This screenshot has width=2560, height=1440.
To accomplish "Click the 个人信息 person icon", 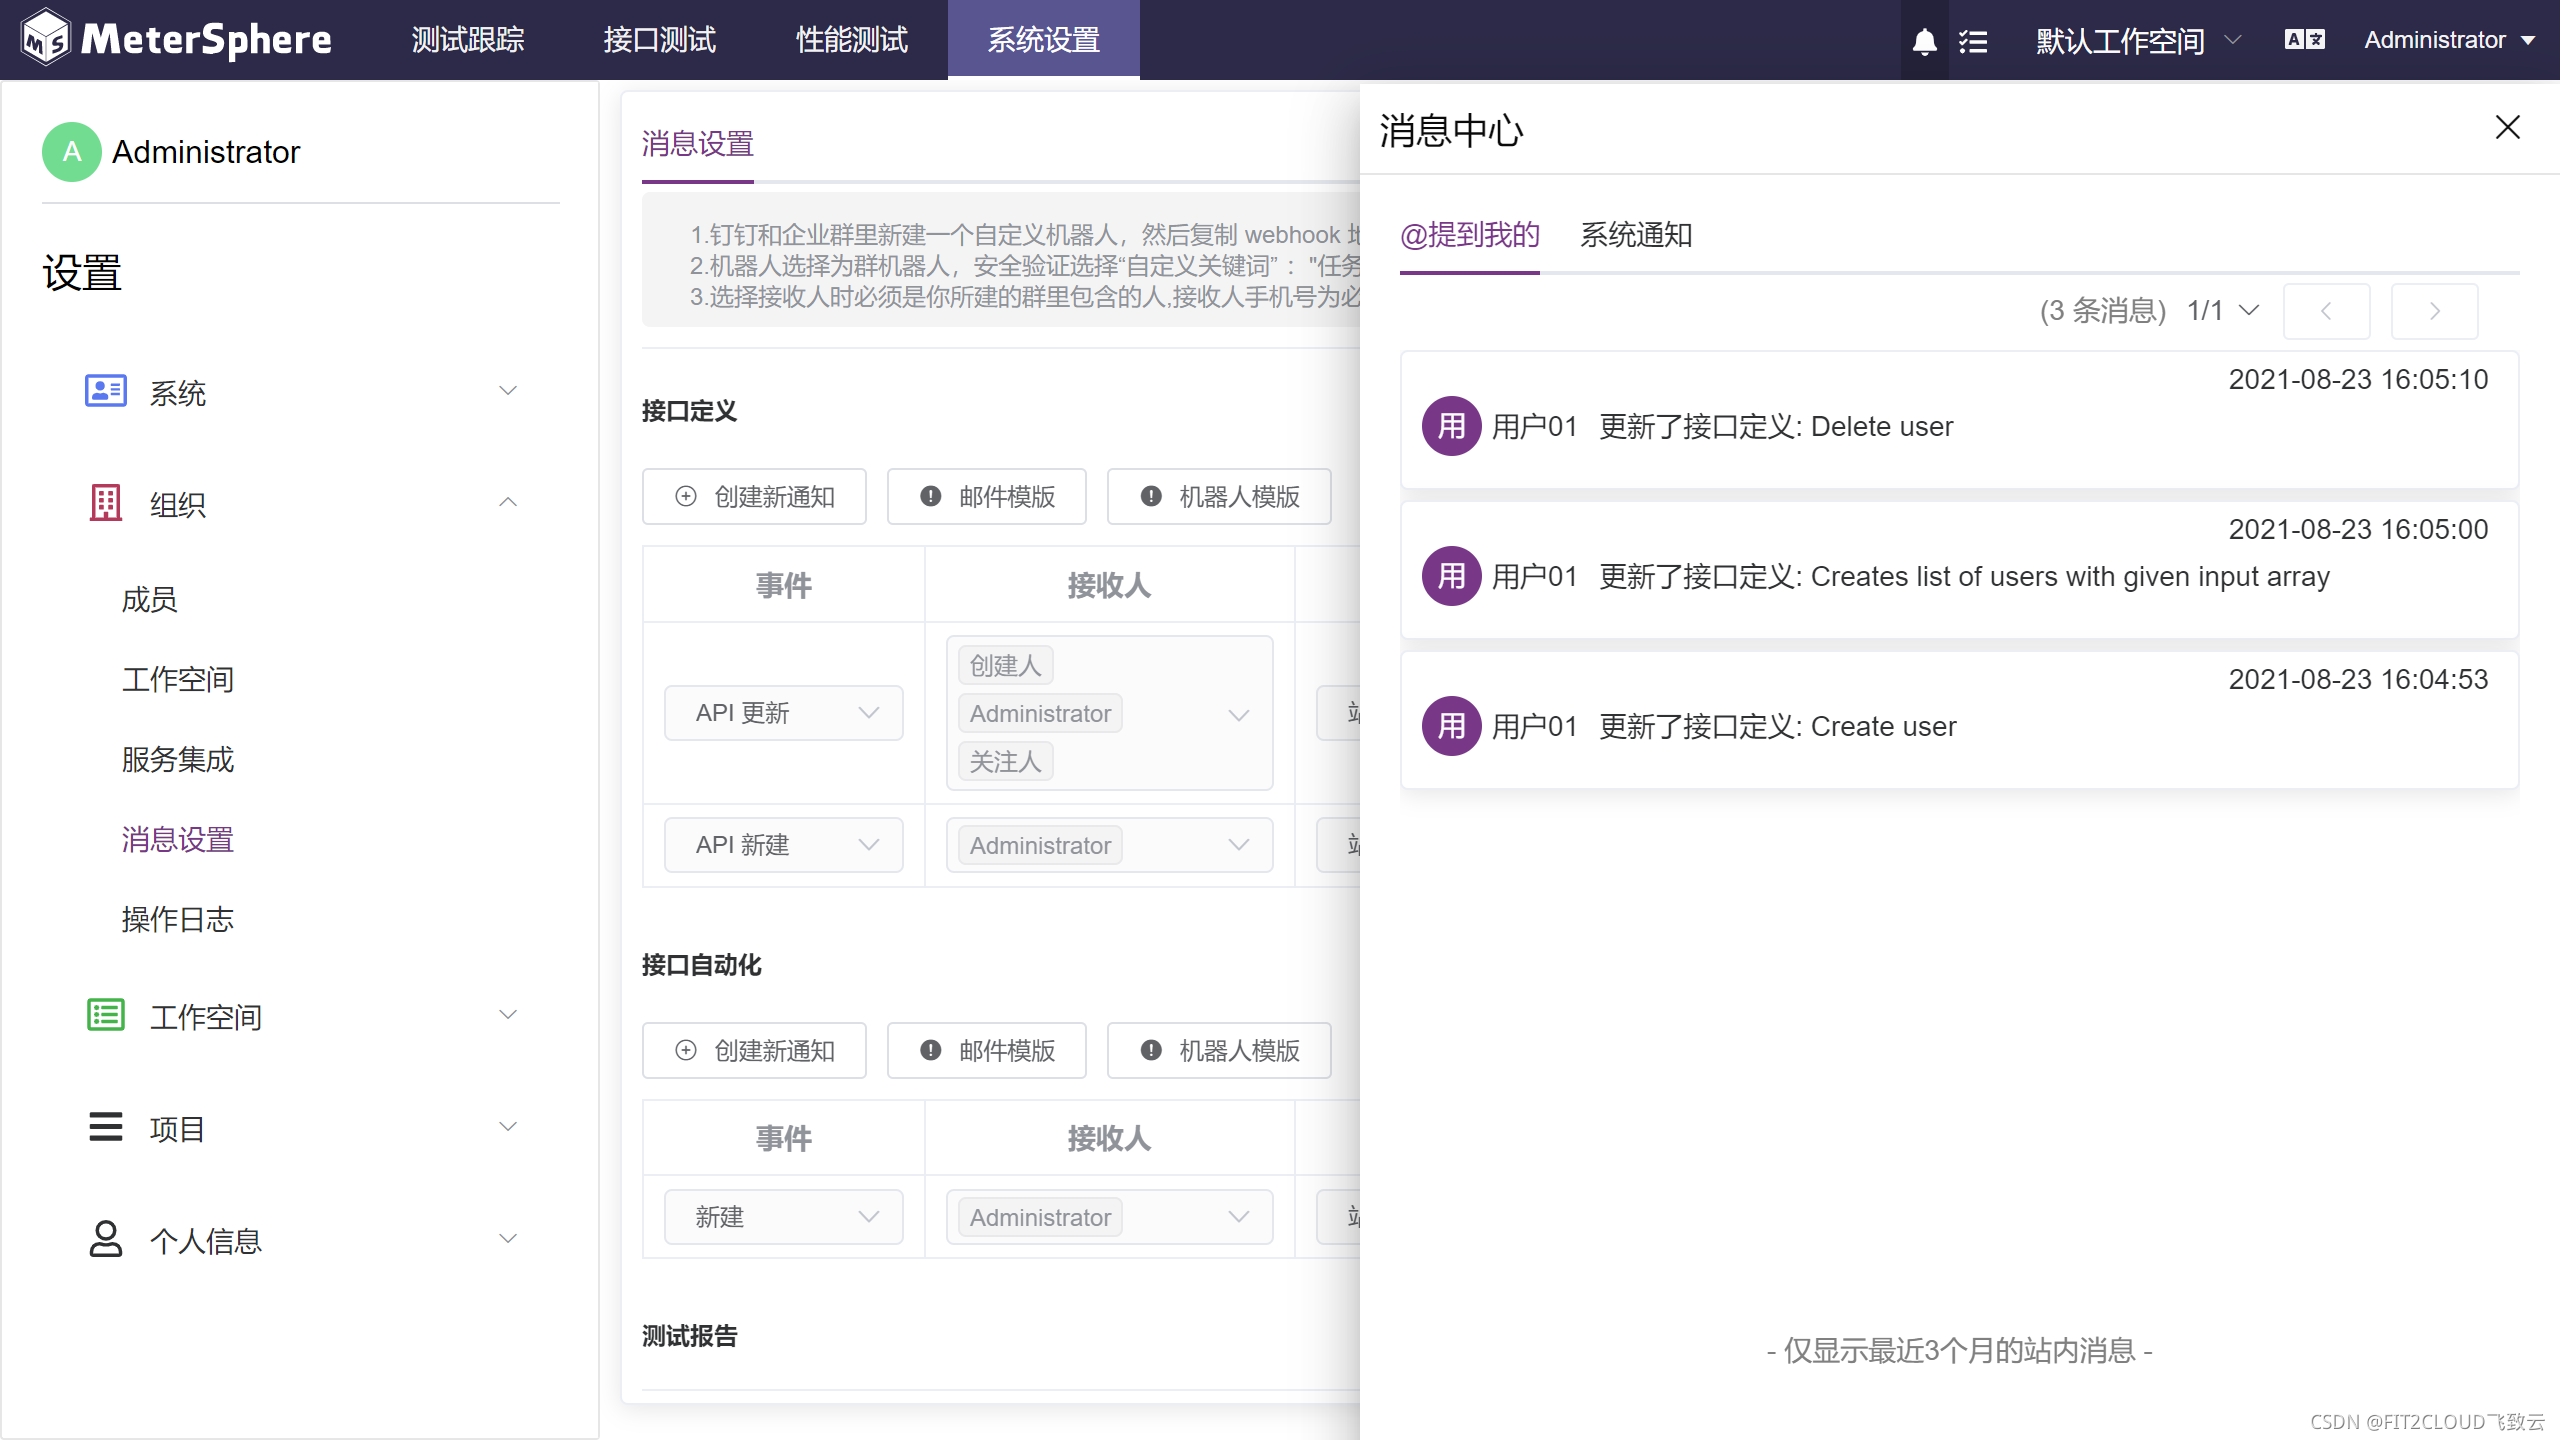I will click(105, 1239).
